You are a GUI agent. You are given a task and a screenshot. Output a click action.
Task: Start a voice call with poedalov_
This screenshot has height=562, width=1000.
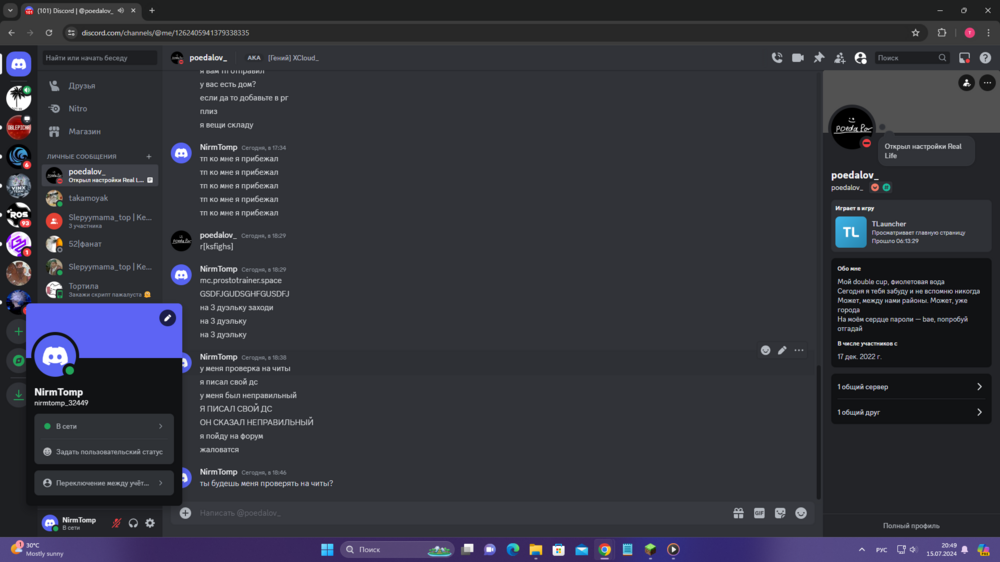click(777, 58)
